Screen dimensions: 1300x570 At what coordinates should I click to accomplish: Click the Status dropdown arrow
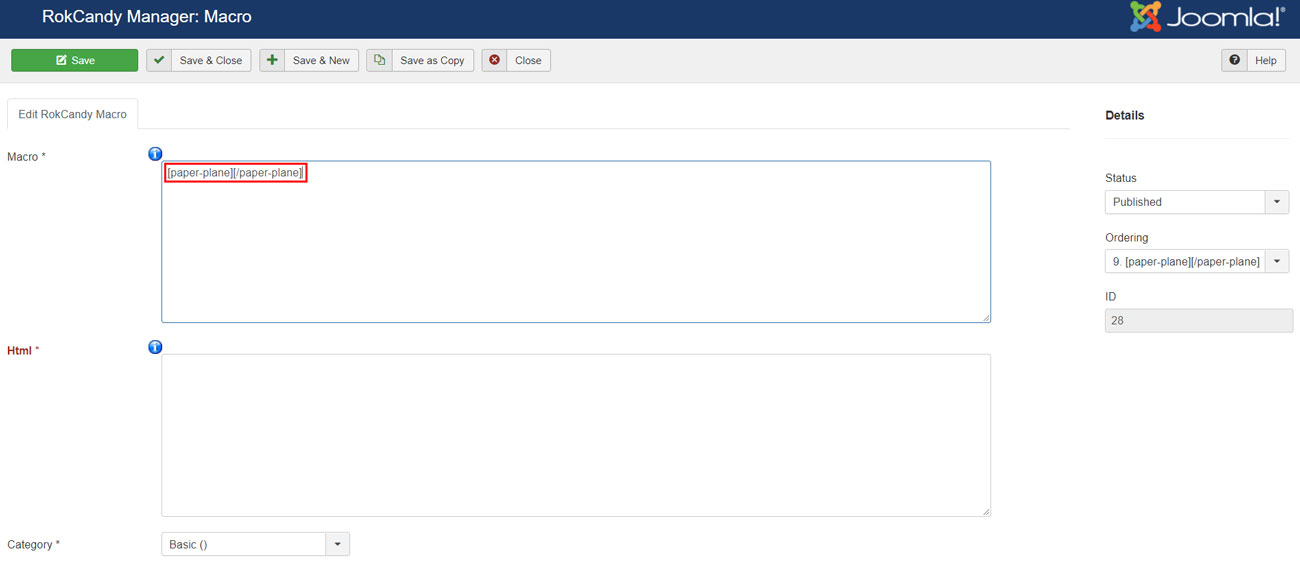1277,202
